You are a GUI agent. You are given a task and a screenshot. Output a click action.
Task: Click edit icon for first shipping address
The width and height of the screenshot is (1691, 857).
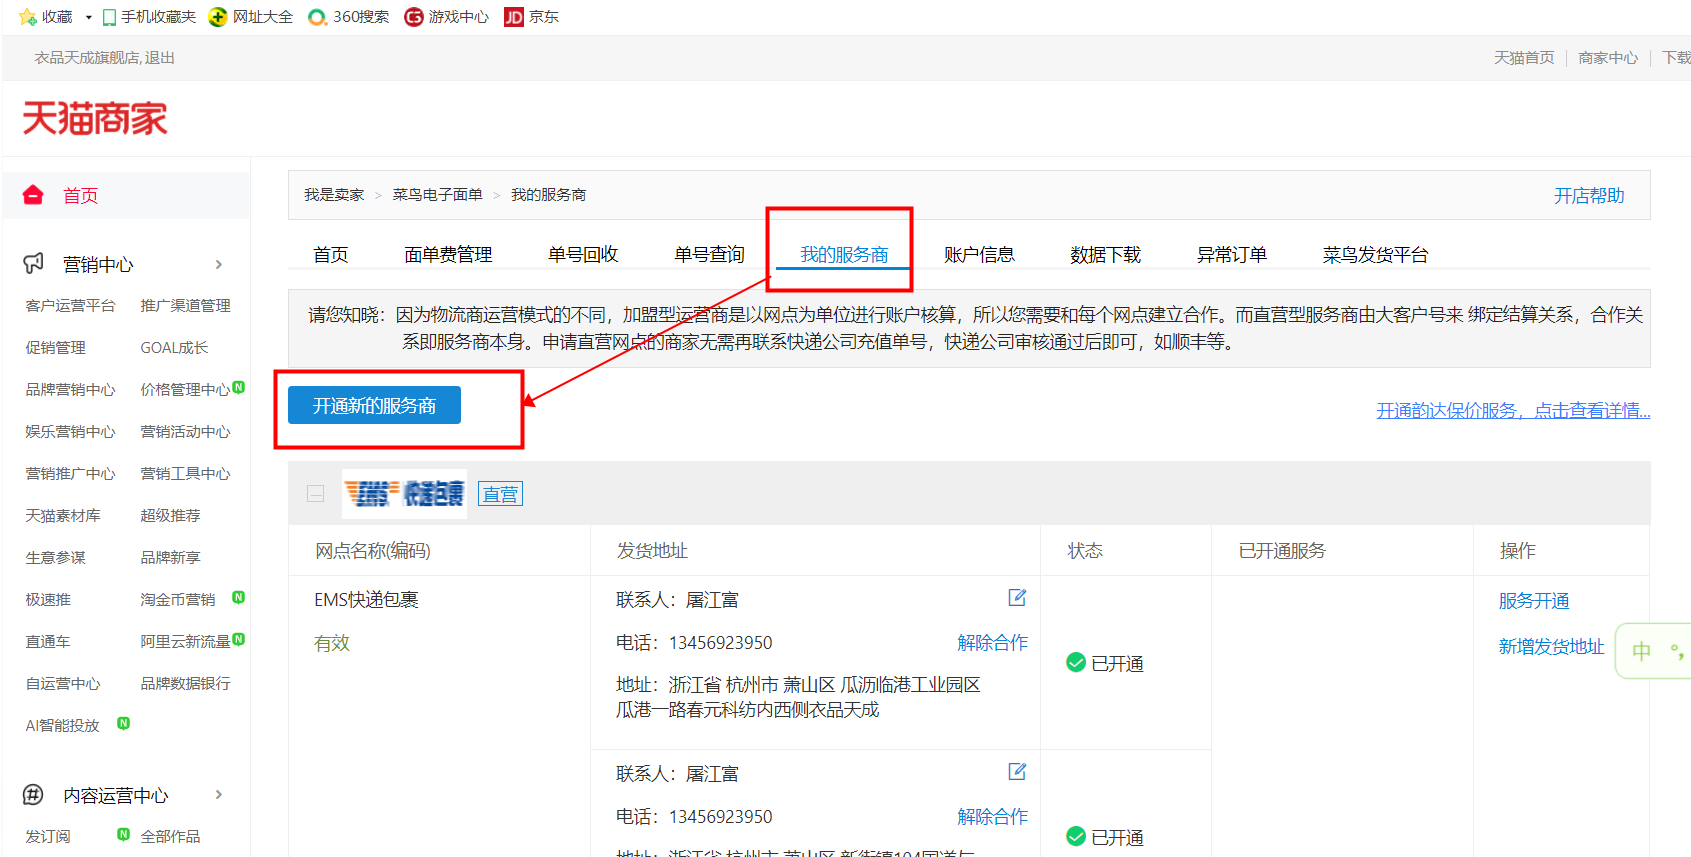(x=1017, y=598)
